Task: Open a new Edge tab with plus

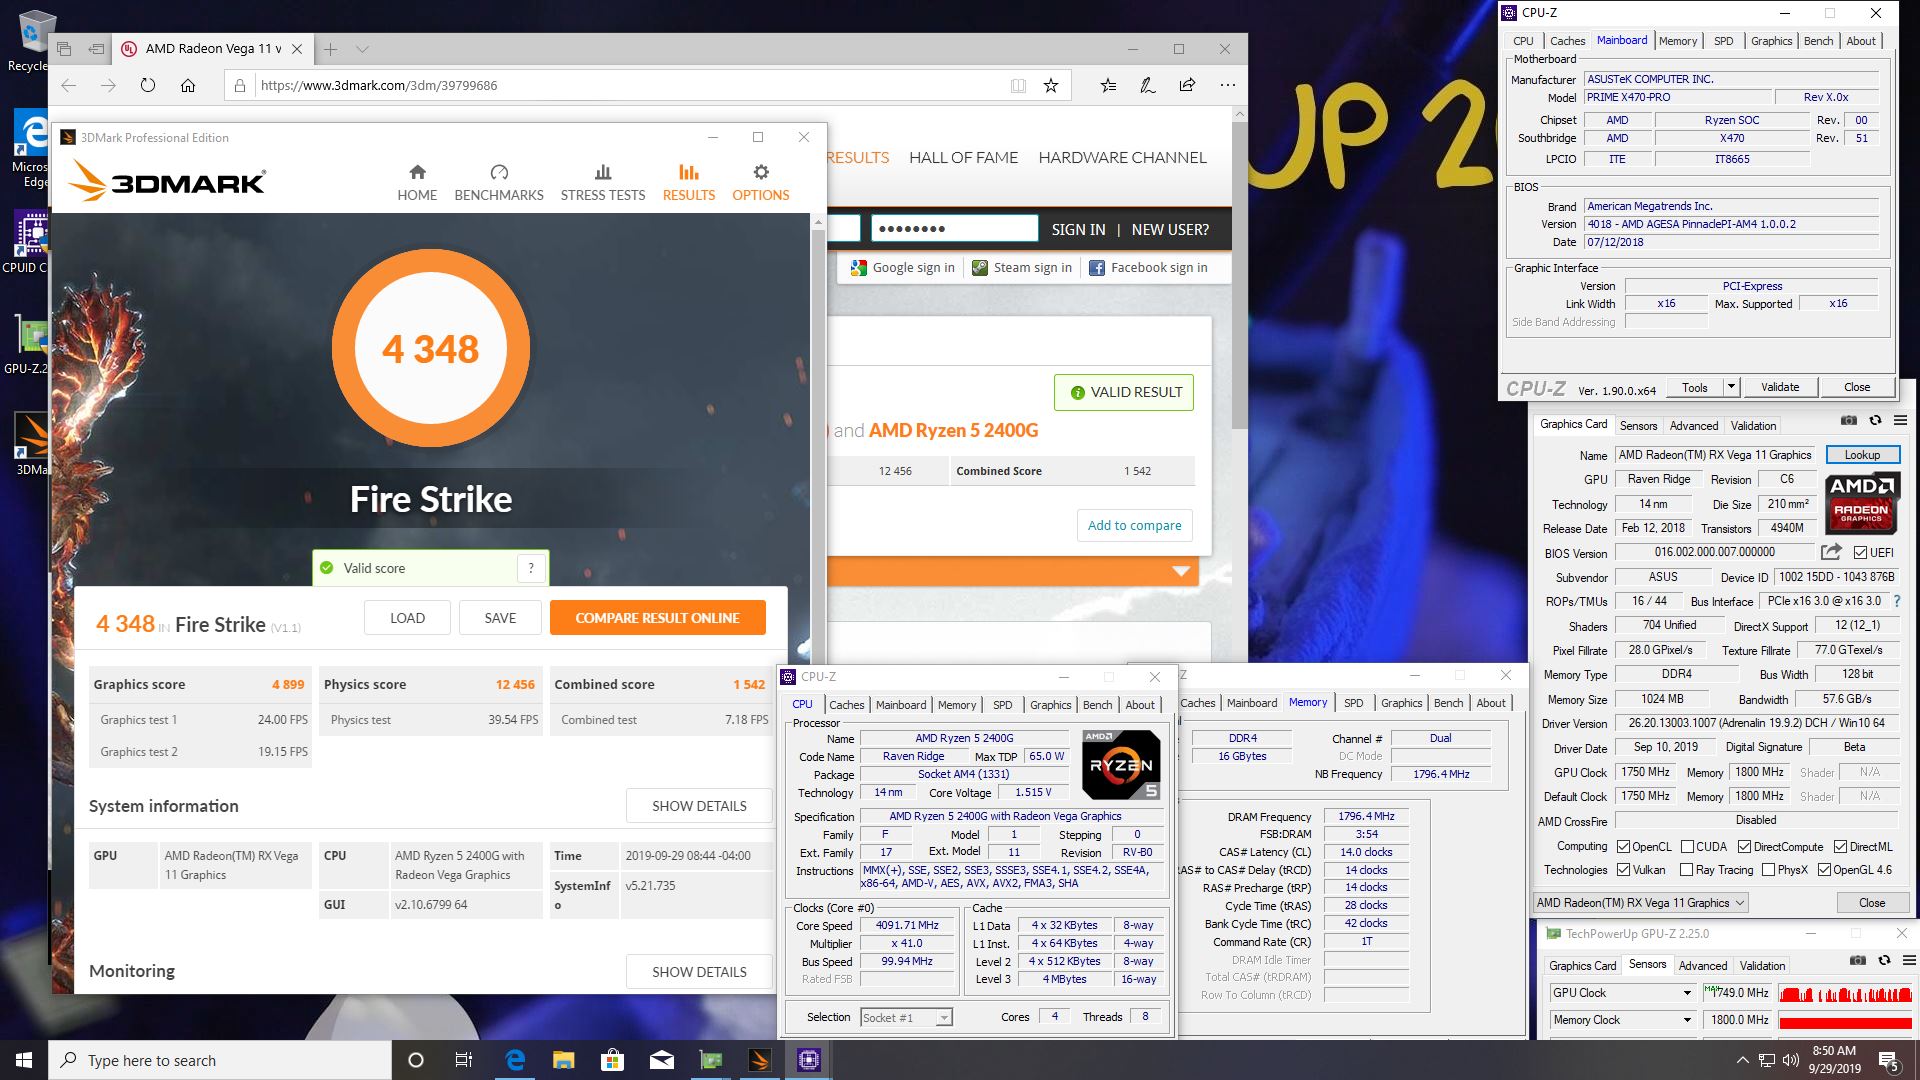Action: (x=330, y=49)
